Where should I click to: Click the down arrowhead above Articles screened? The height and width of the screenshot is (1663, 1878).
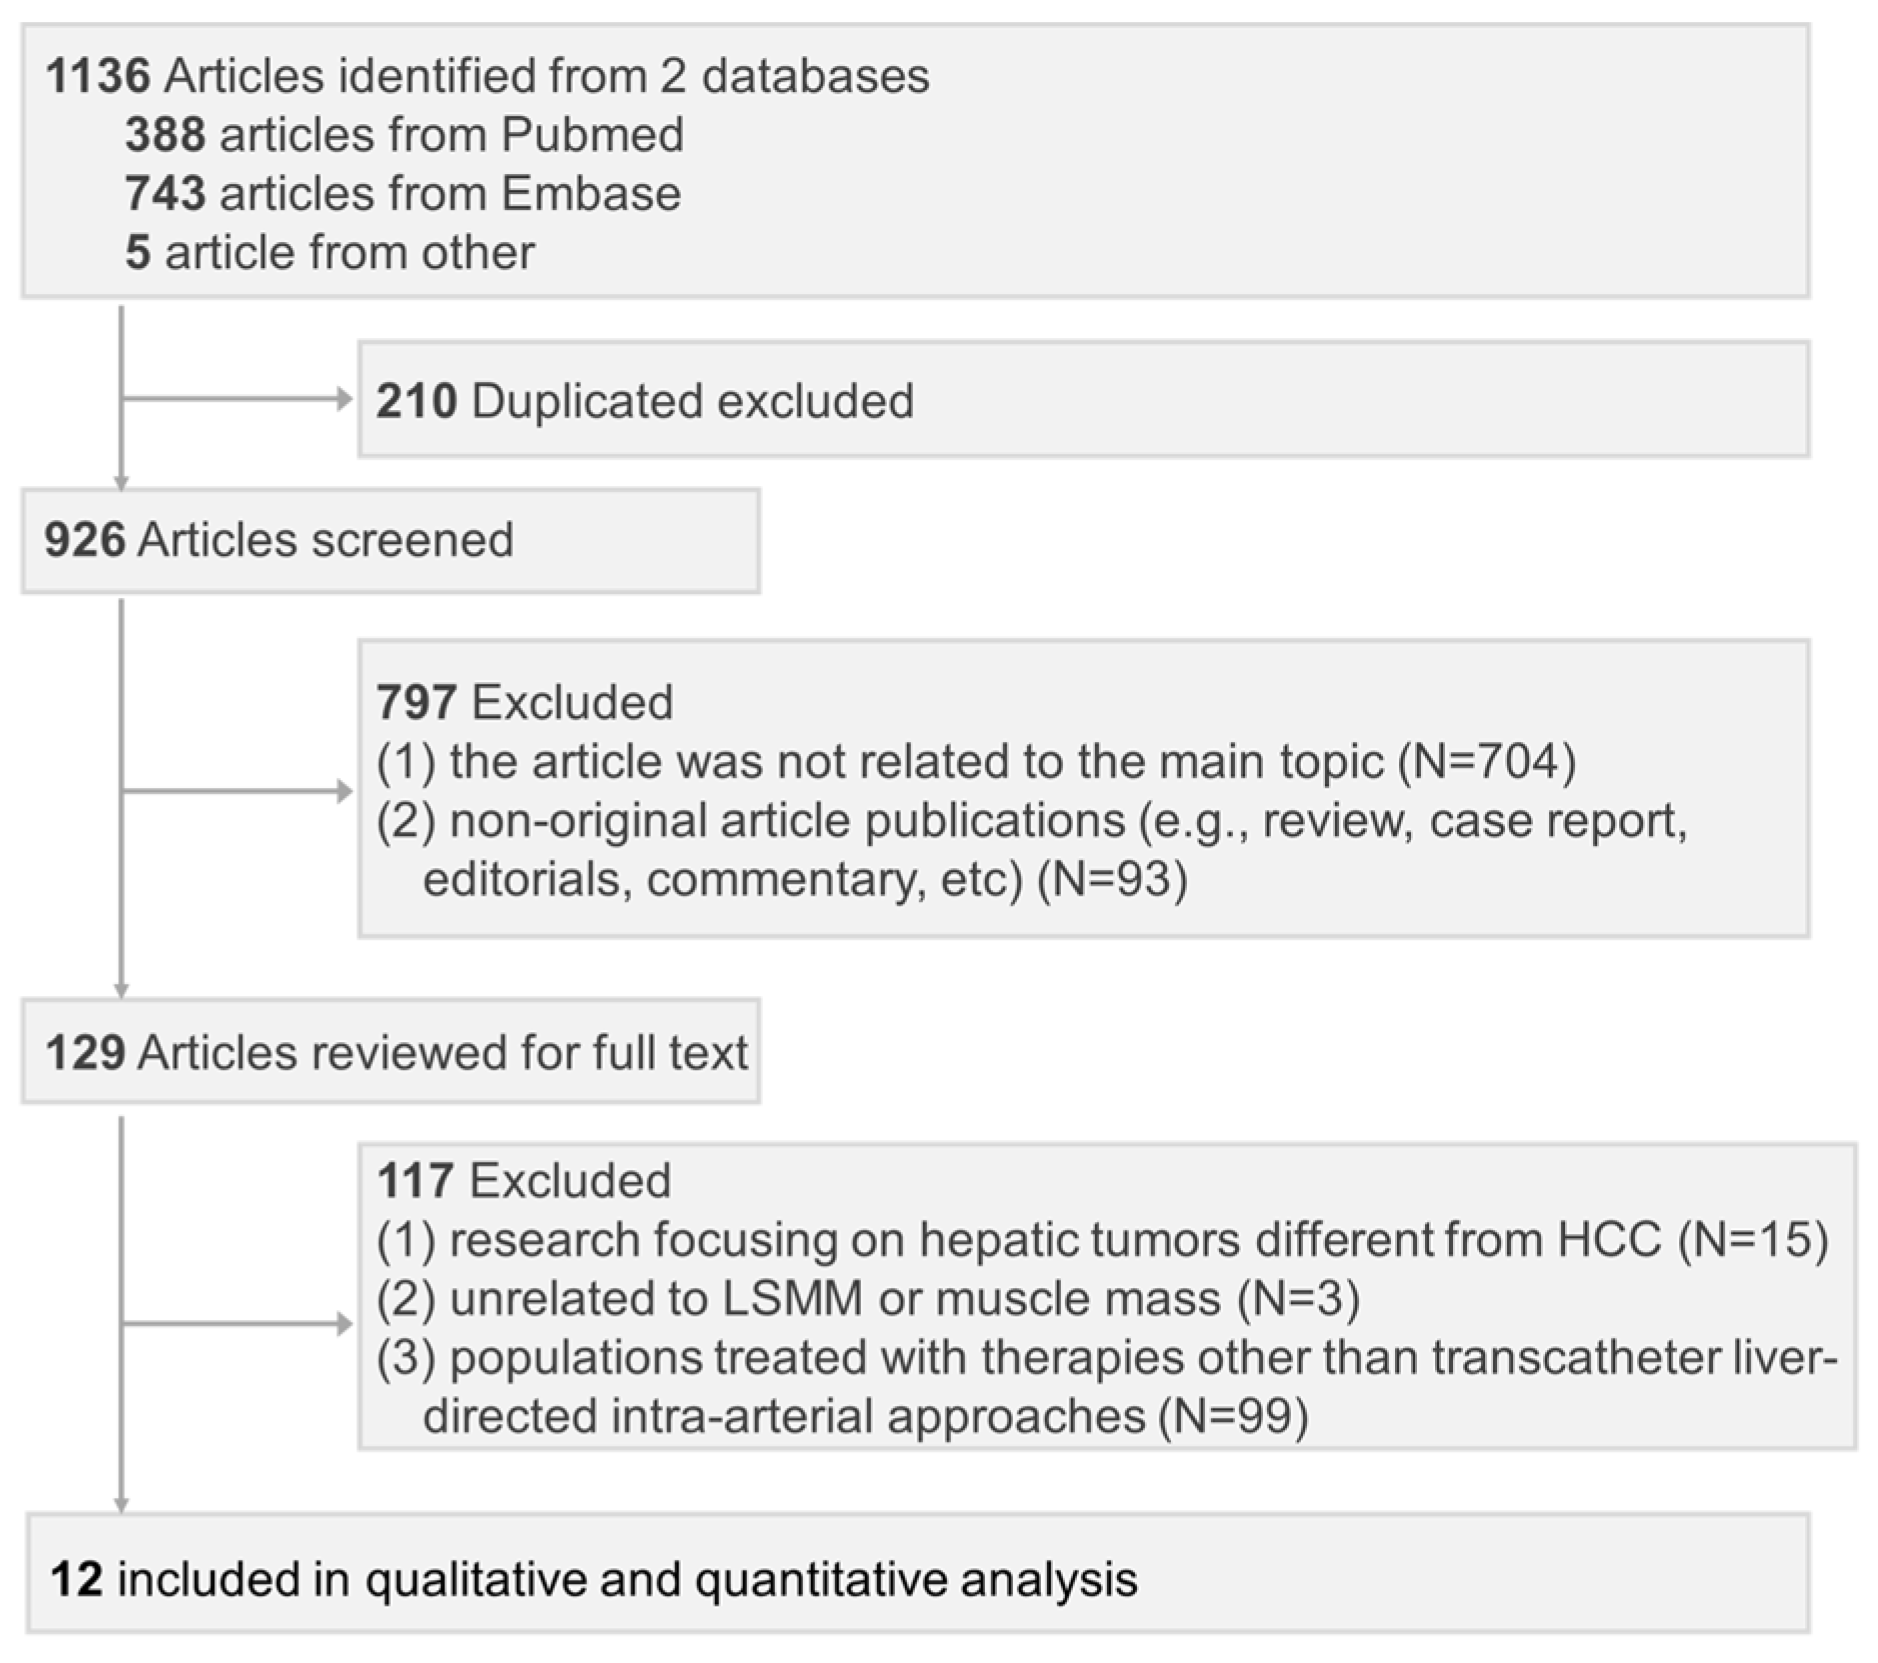[121, 482]
